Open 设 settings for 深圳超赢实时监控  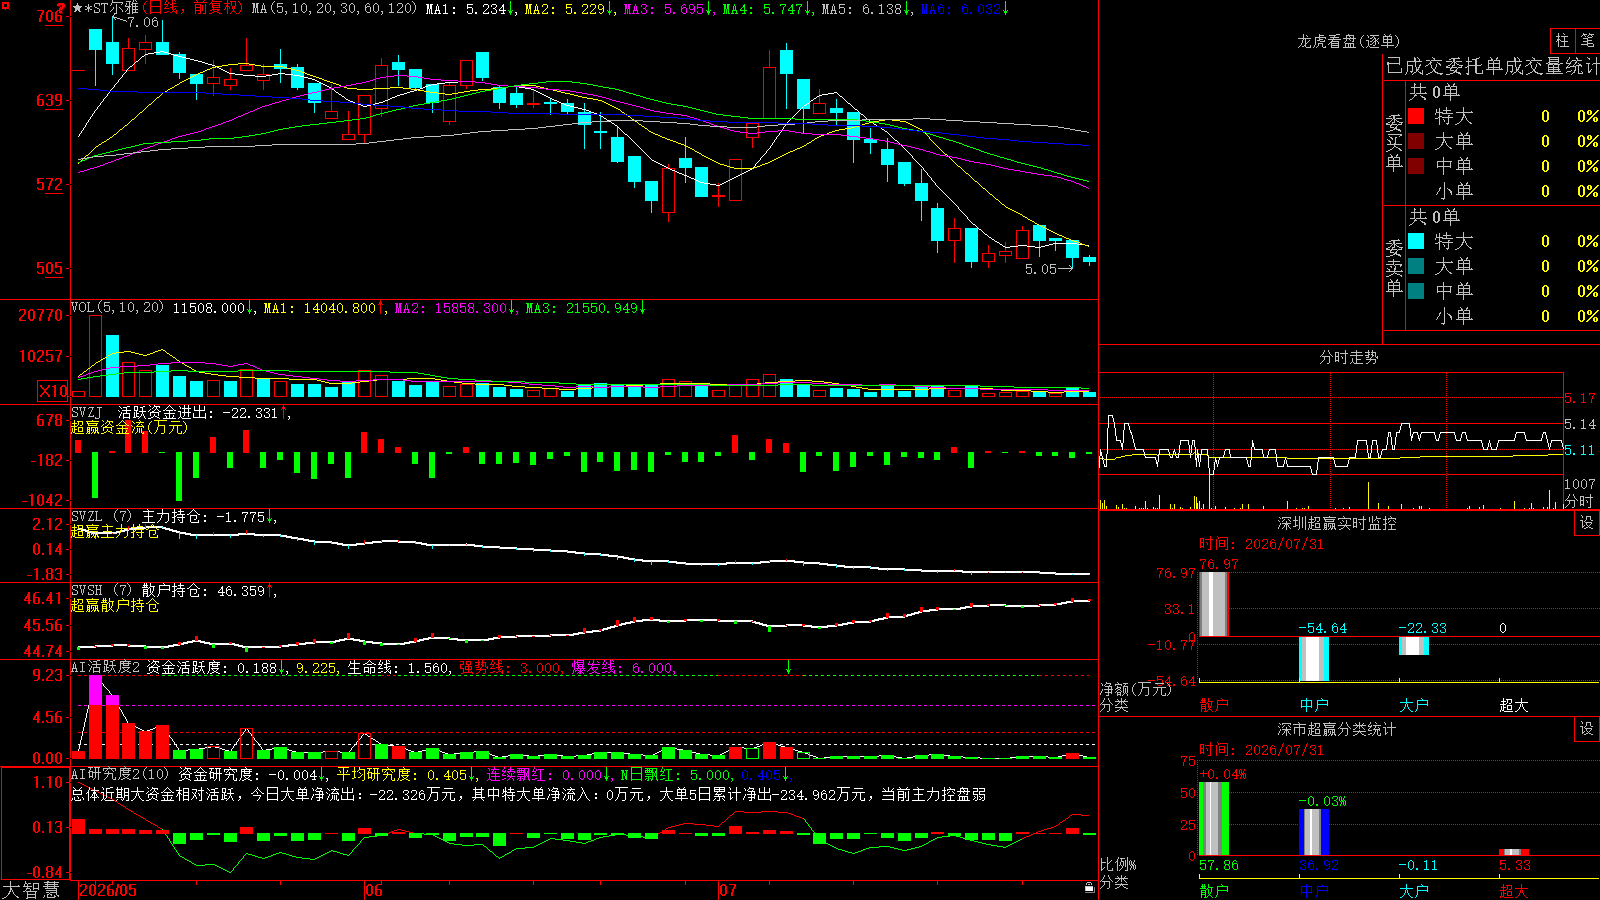[x=1587, y=523]
